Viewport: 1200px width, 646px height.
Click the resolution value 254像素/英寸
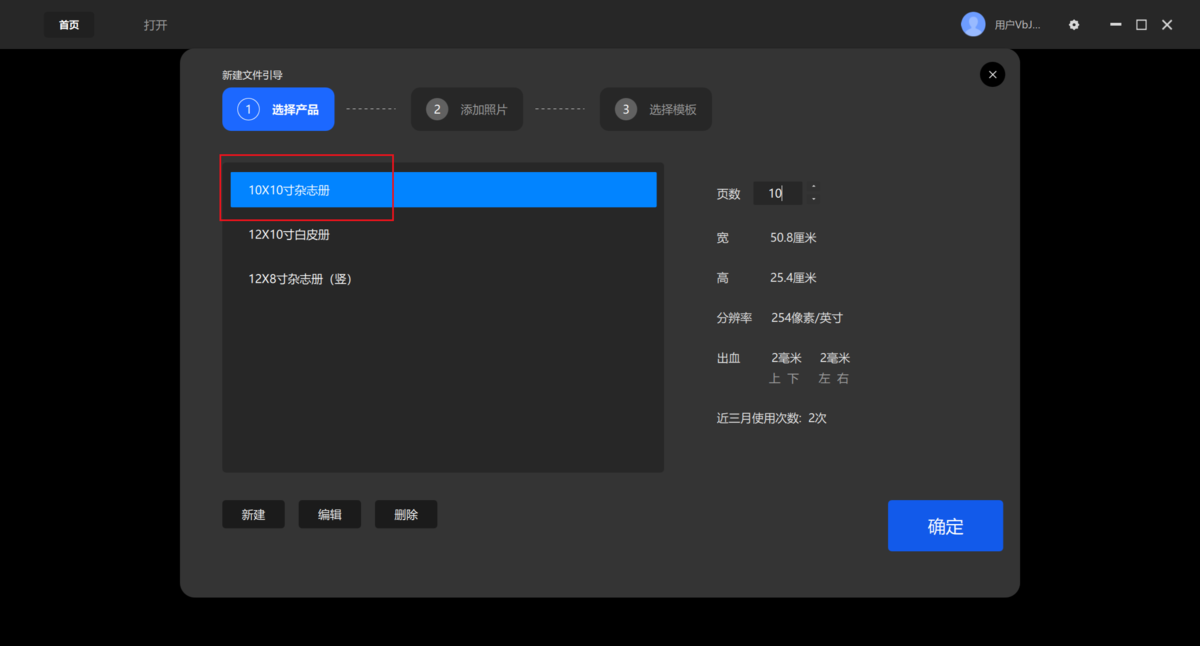[807, 318]
